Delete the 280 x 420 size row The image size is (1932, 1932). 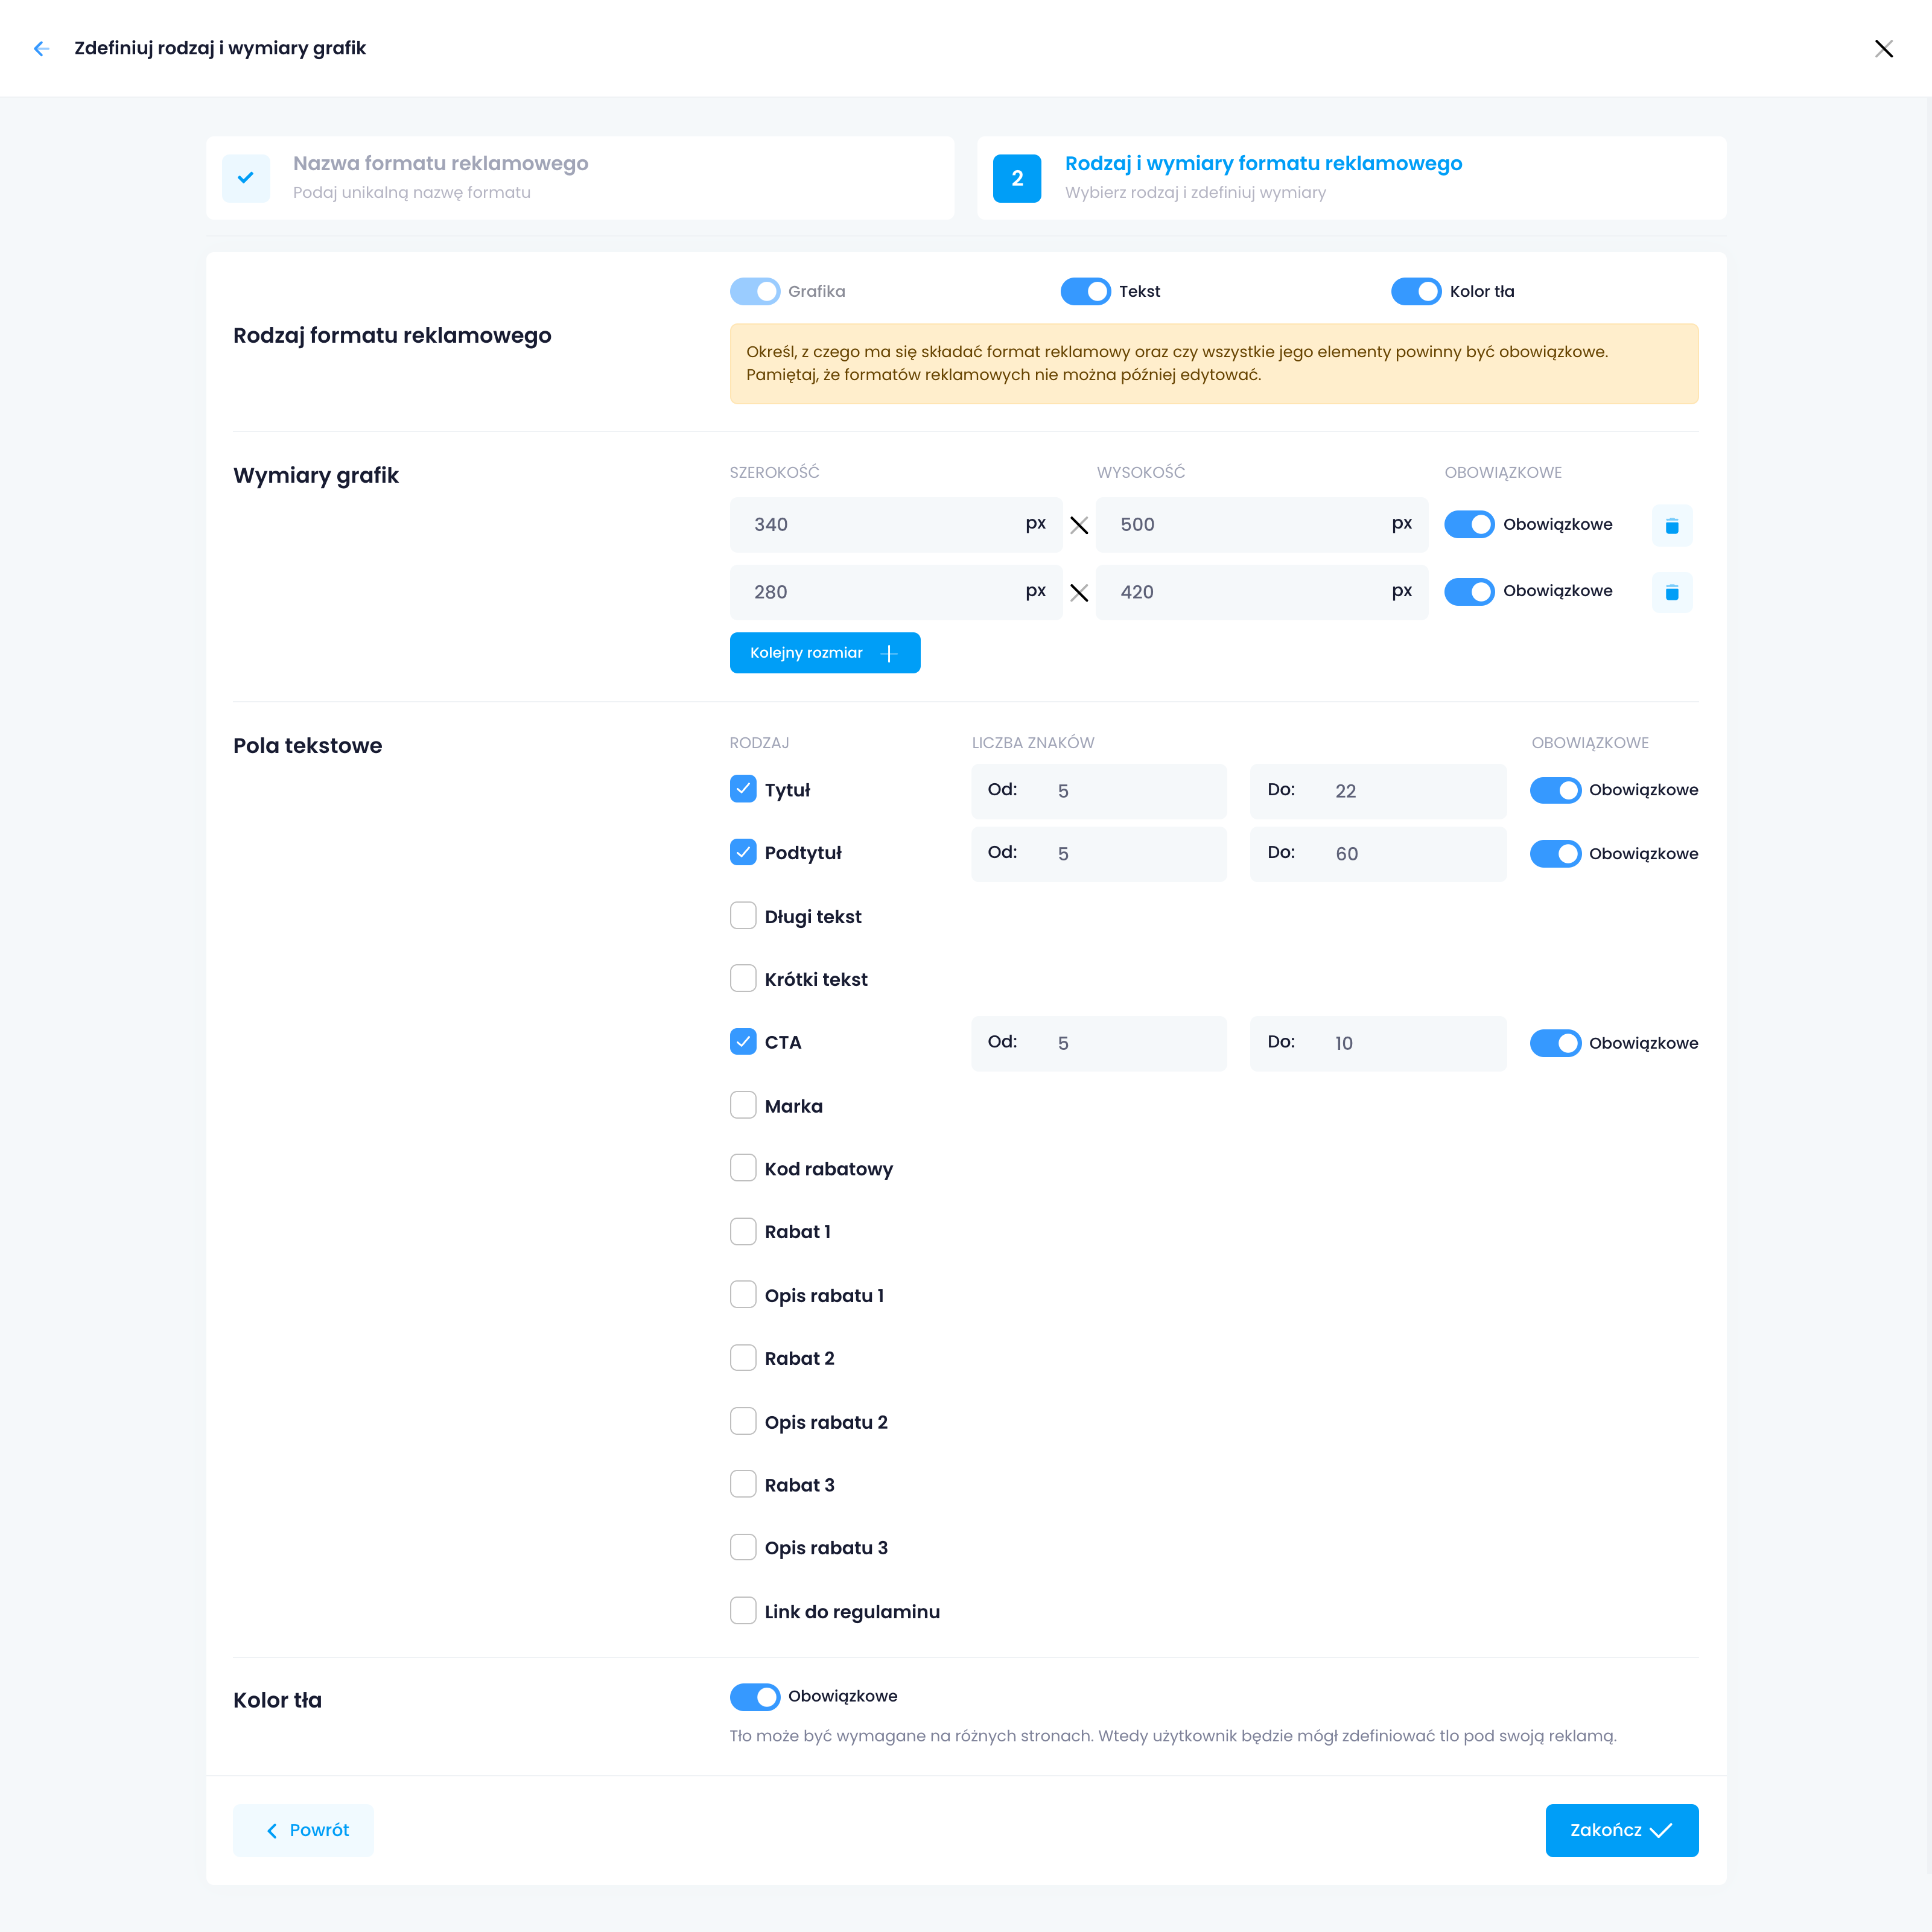[x=1671, y=592]
